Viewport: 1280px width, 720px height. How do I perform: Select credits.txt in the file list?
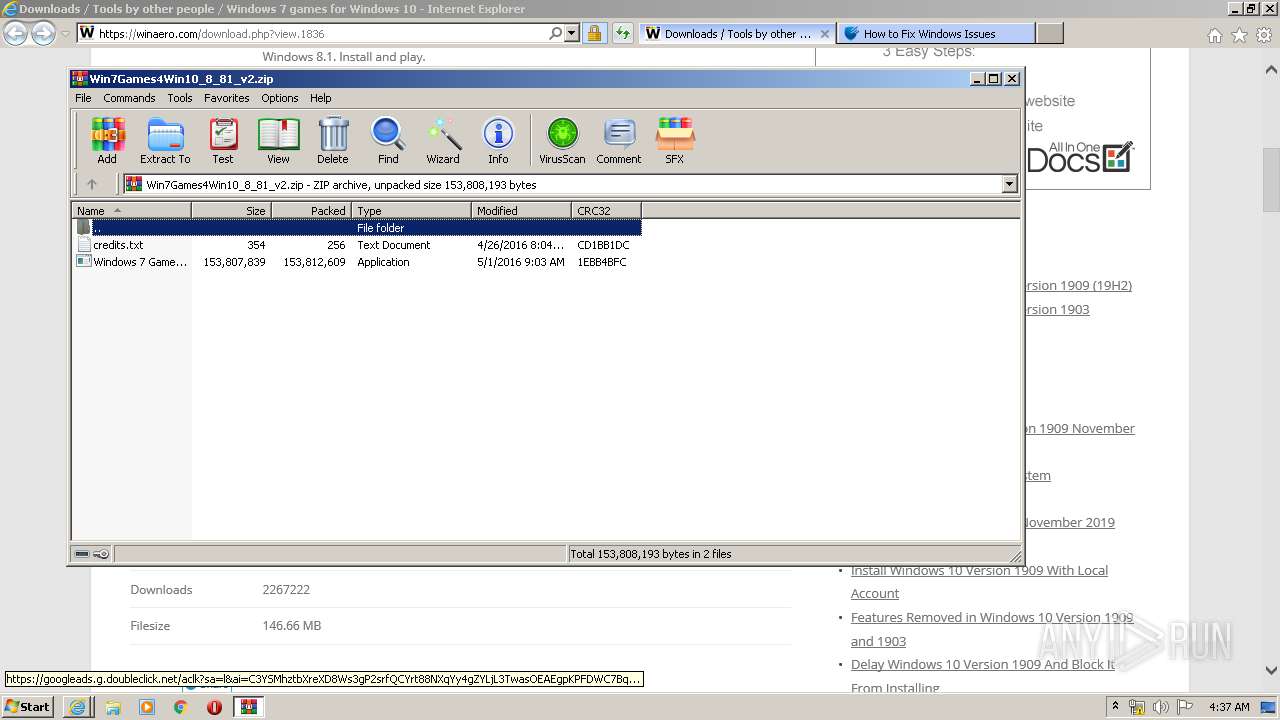tap(118, 245)
